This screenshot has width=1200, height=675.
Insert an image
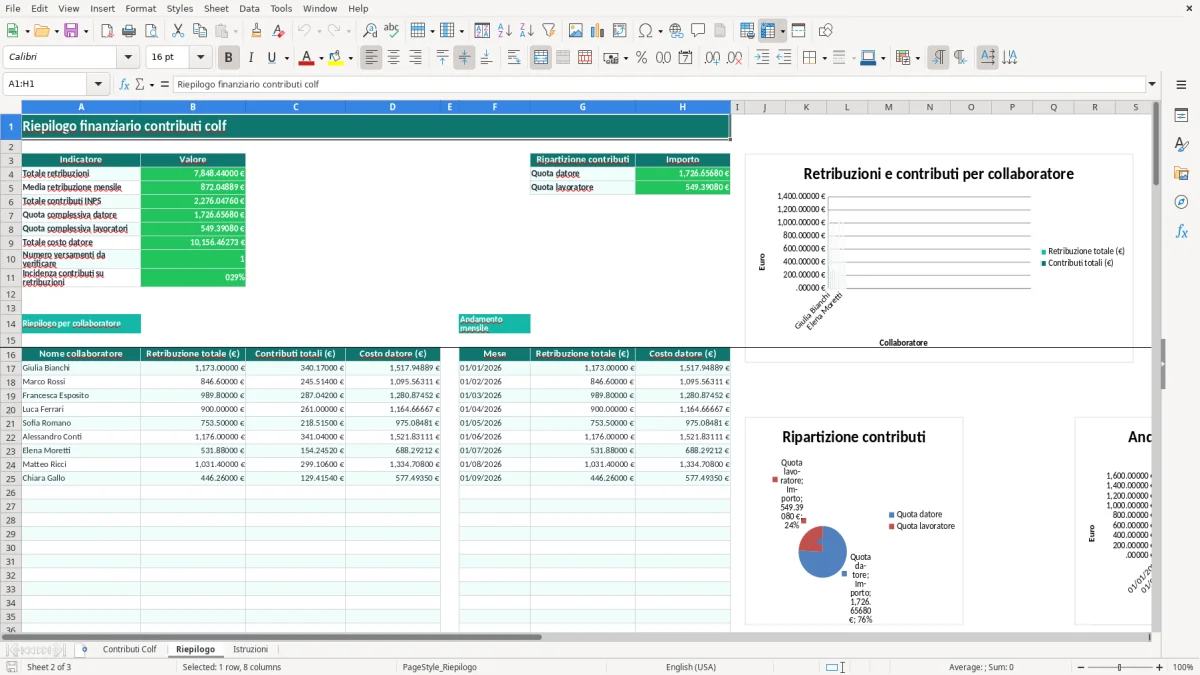pos(576,31)
